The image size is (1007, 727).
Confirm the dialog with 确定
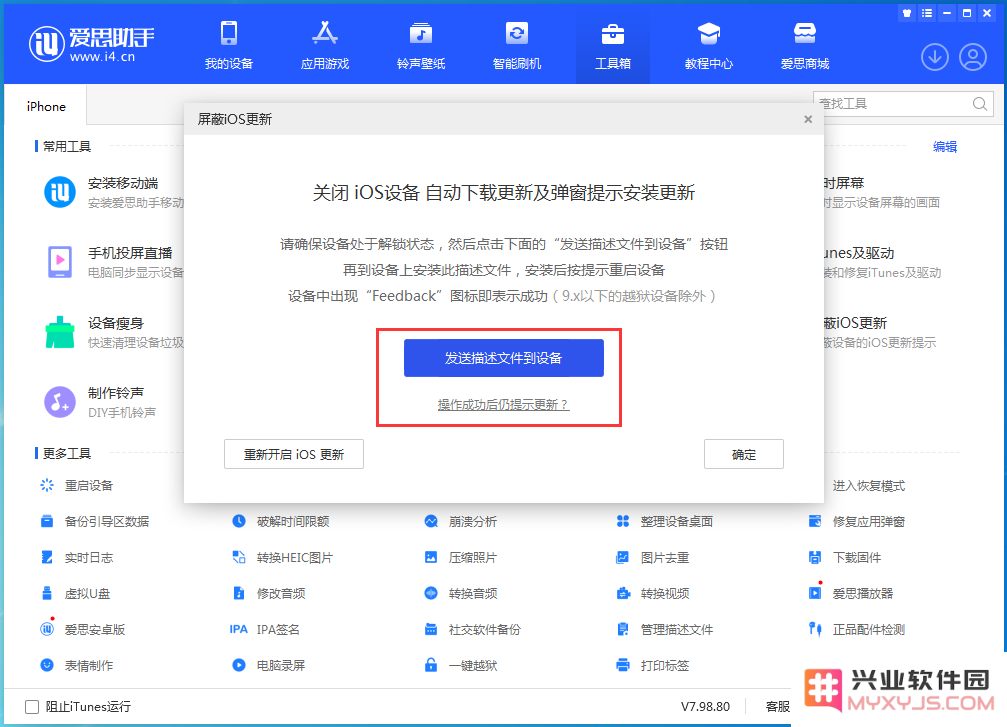point(744,454)
